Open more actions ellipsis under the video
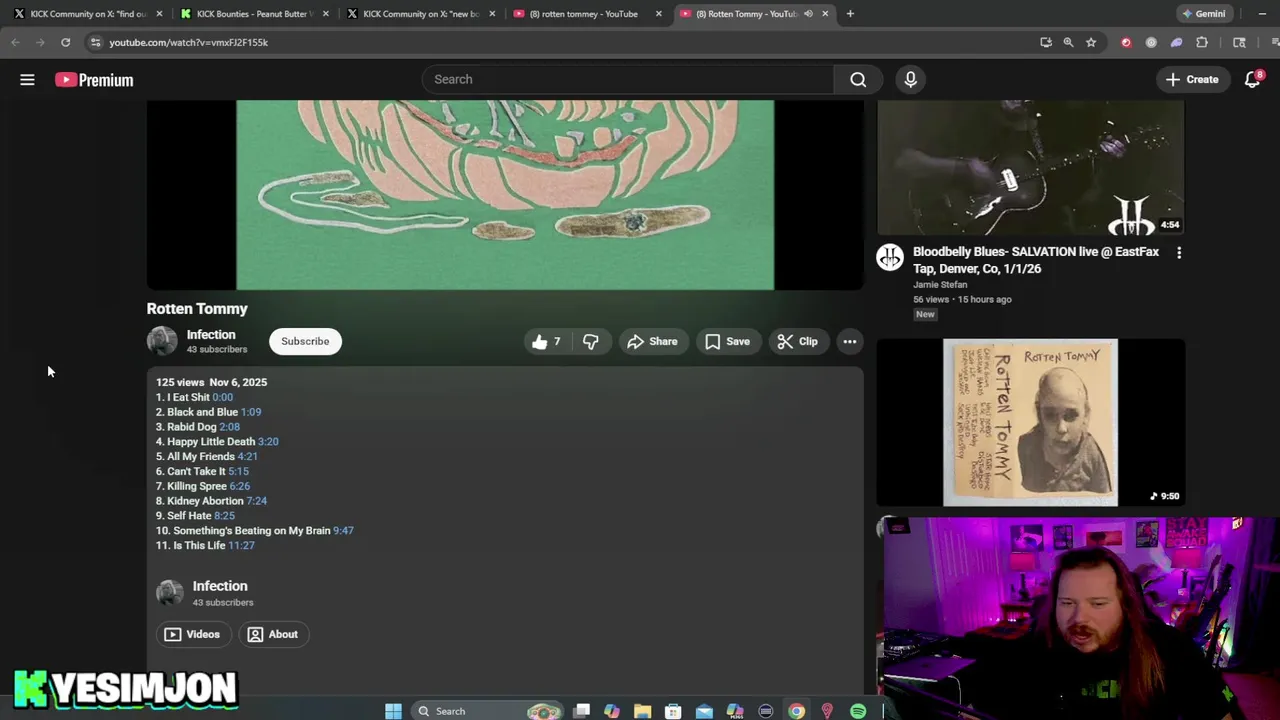Viewport: 1280px width, 720px height. pyautogui.click(x=849, y=341)
